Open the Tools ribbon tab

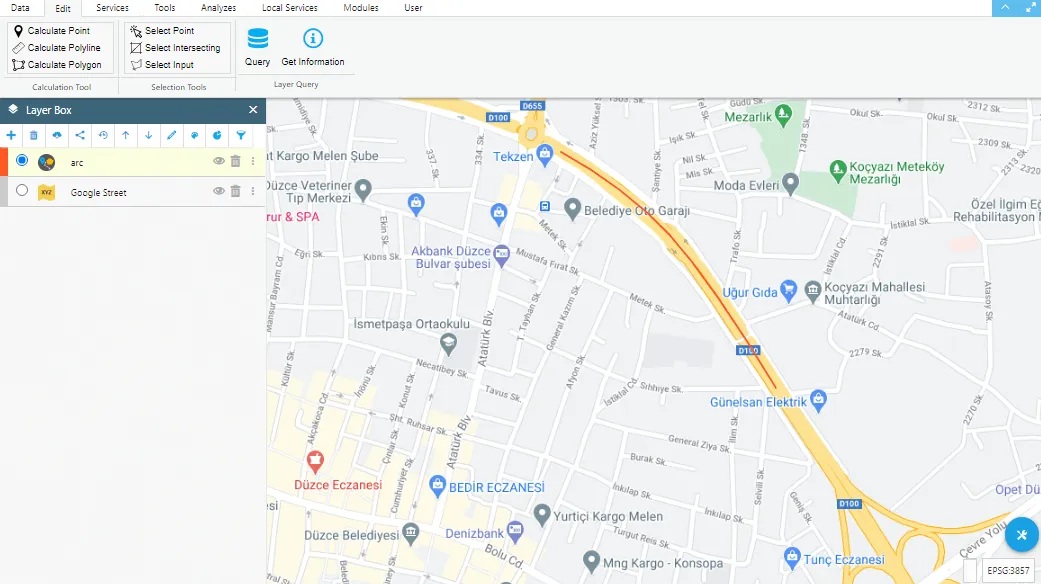[165, 8]
